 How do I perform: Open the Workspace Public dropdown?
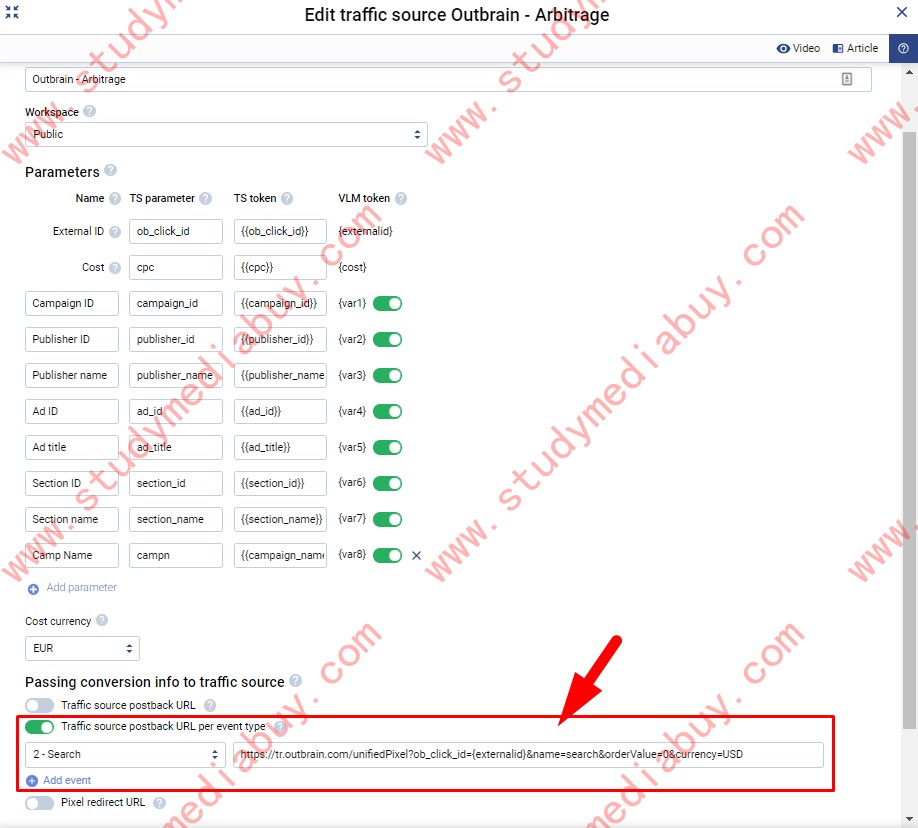click(x=226, y=134)
